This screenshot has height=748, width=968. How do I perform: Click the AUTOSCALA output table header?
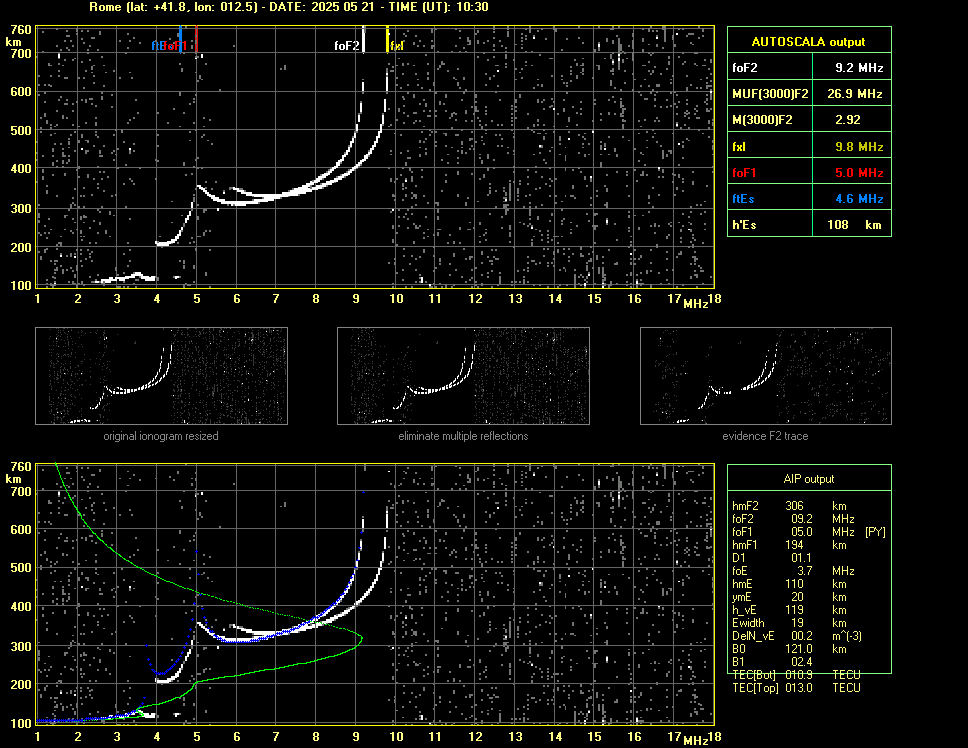click(x=809, y=41)
